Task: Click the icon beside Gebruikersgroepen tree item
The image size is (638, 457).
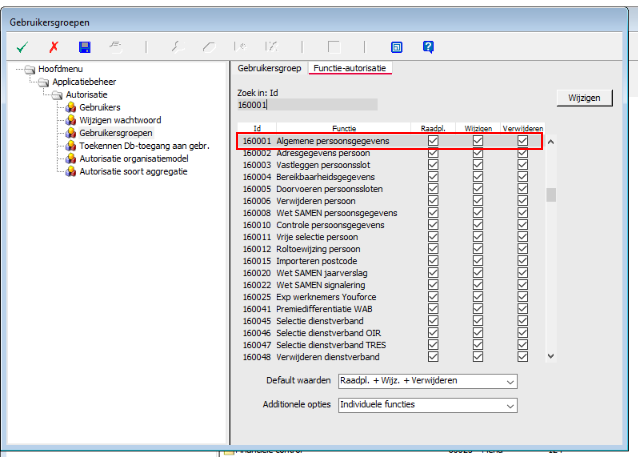Action: point(71,133)
